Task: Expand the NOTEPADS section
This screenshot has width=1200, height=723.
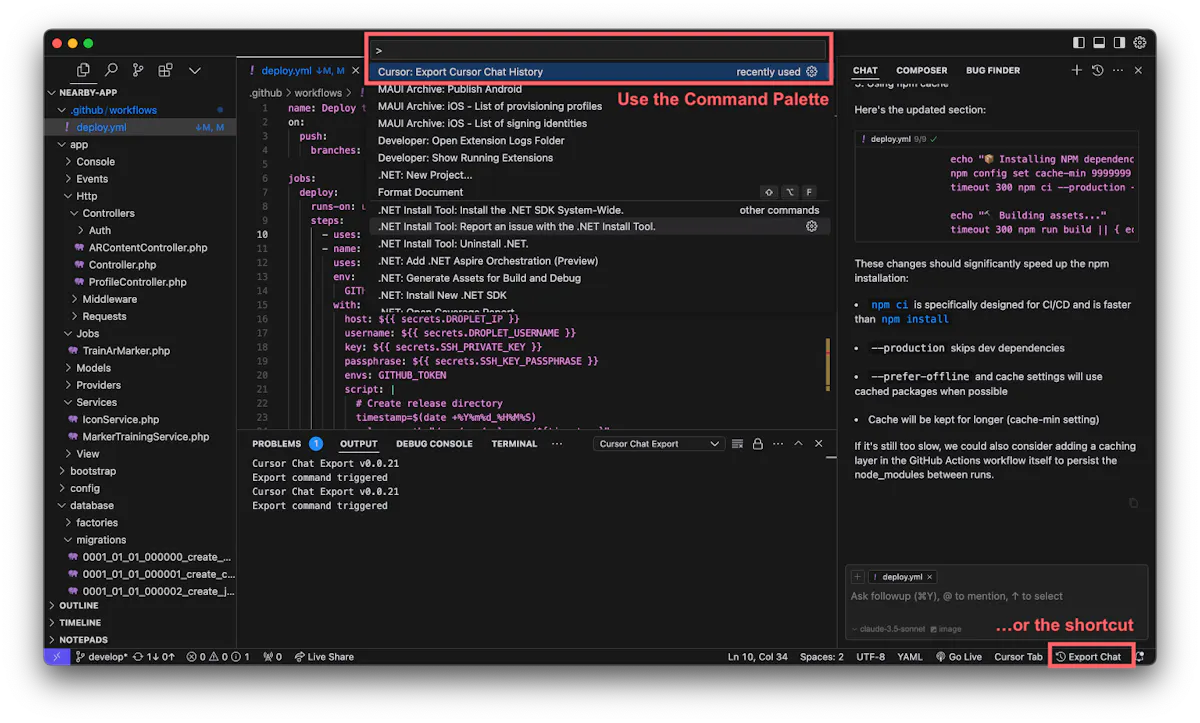Action: click(x=83, y=640)
